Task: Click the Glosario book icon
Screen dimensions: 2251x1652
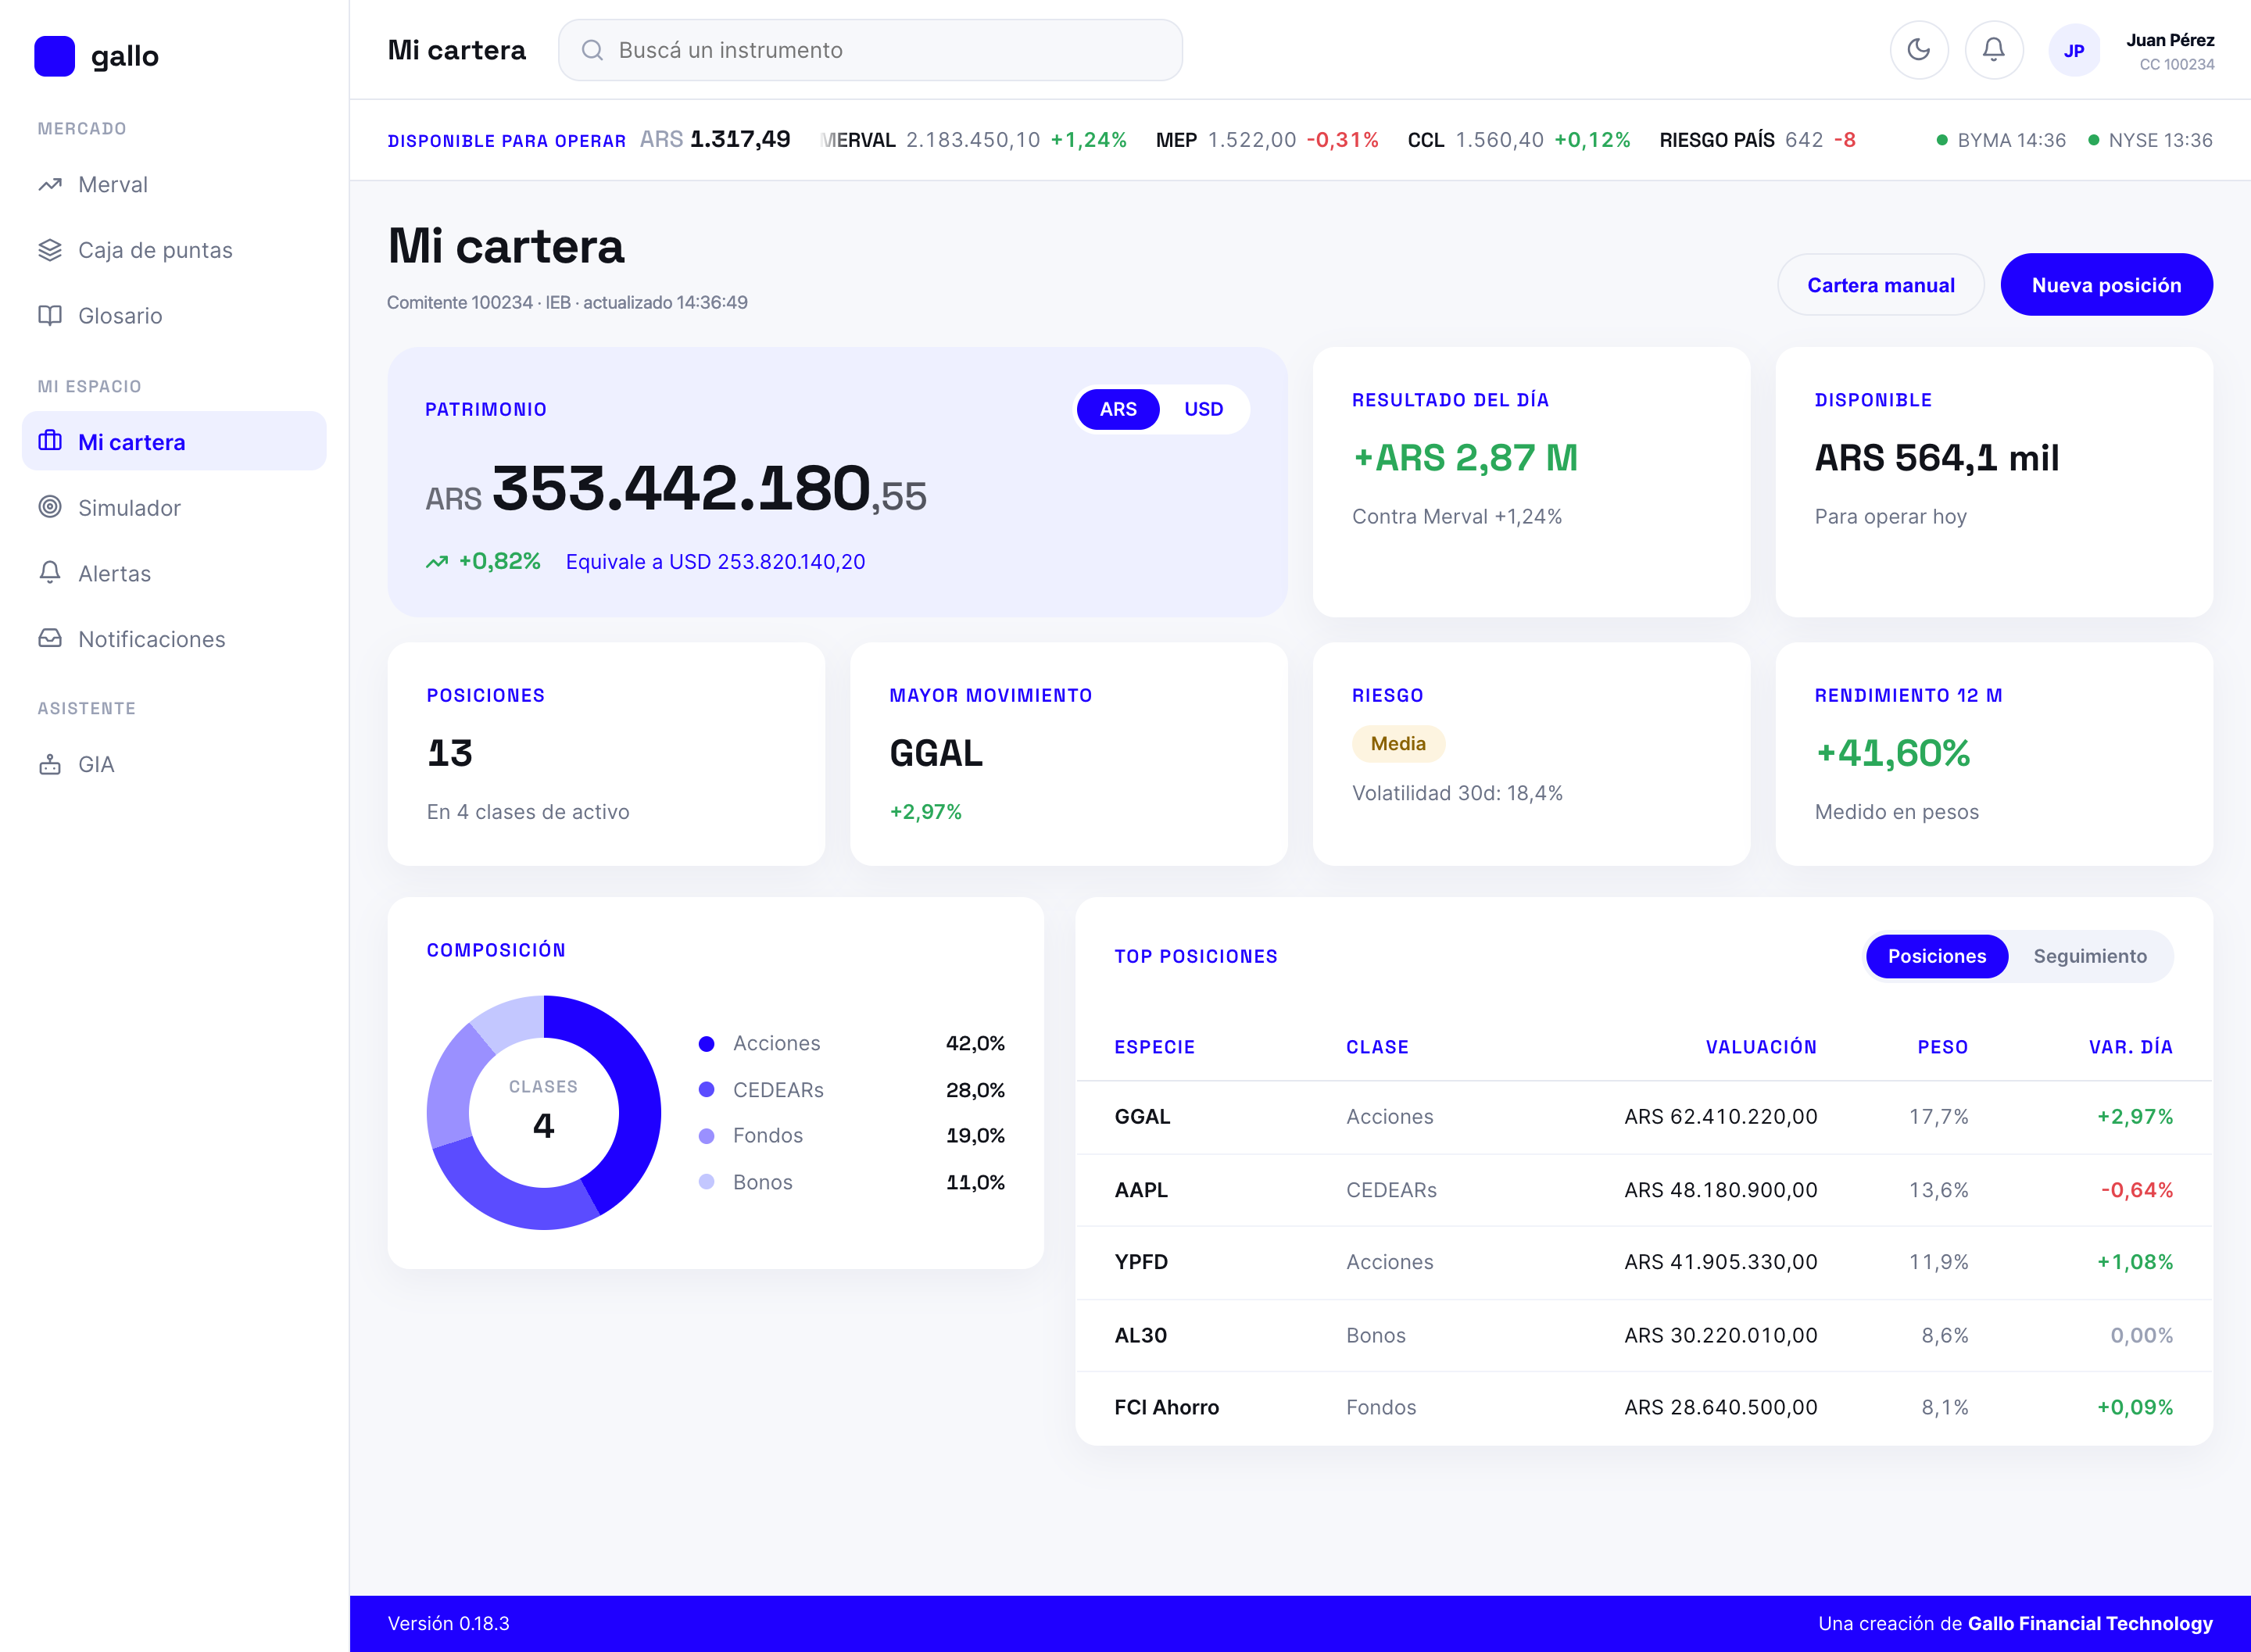Action: (x=50, y=316)
